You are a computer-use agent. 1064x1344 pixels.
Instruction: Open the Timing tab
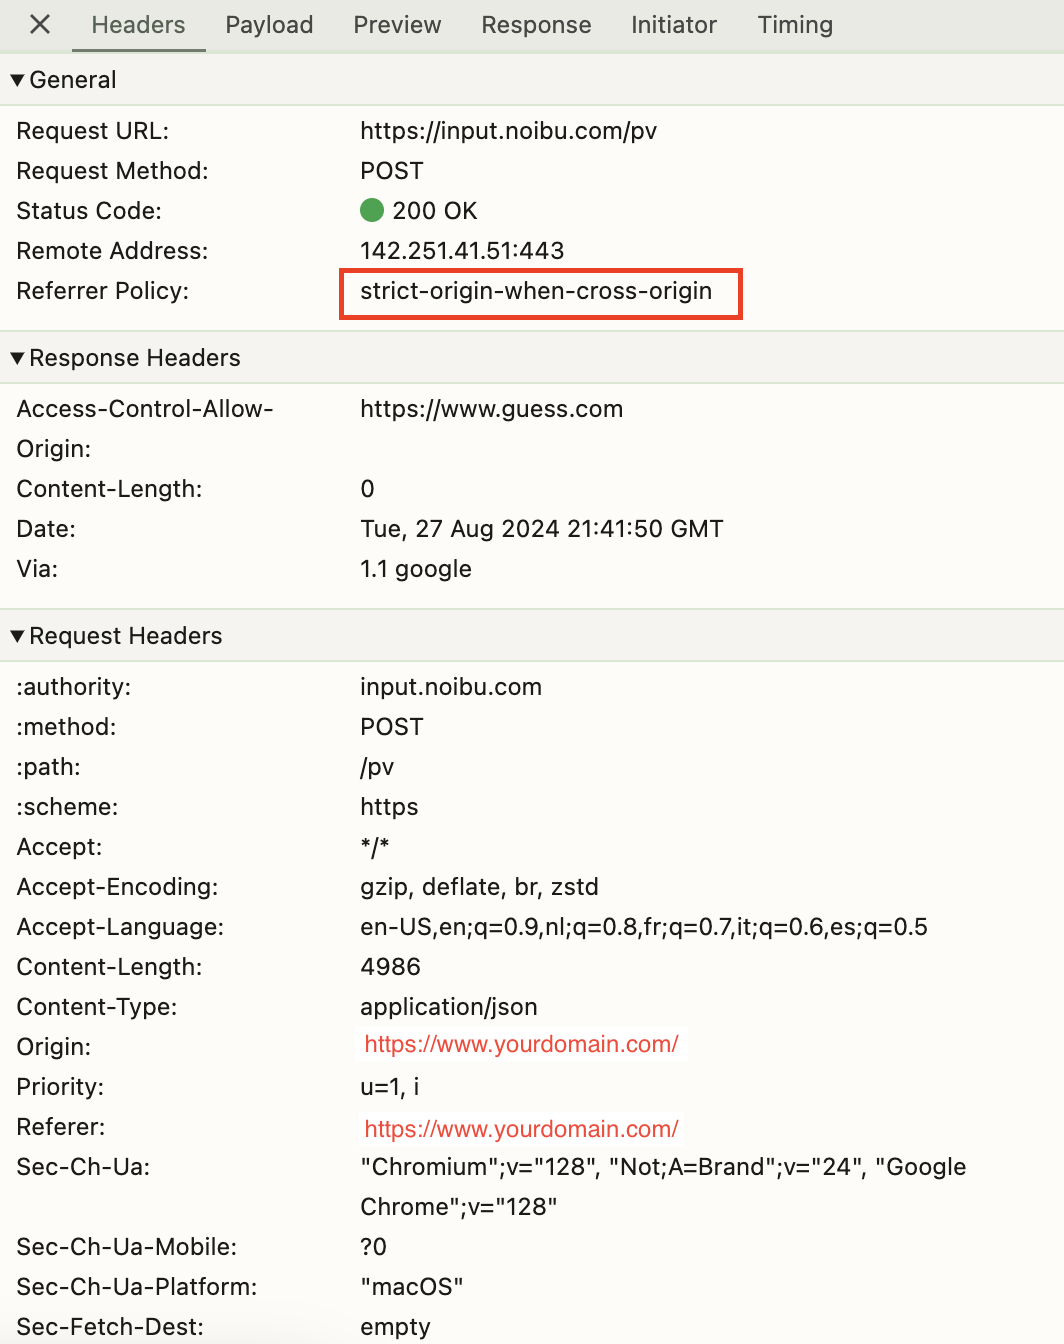[795, 25]
